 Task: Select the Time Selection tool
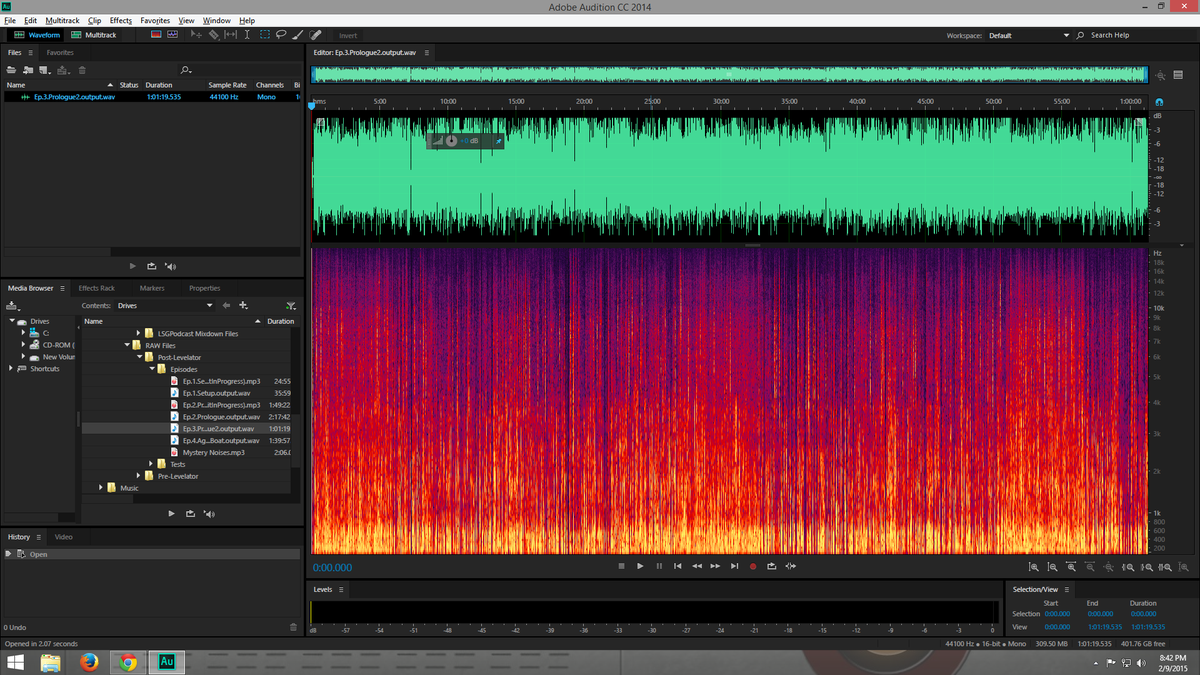(x=247, y=34)
